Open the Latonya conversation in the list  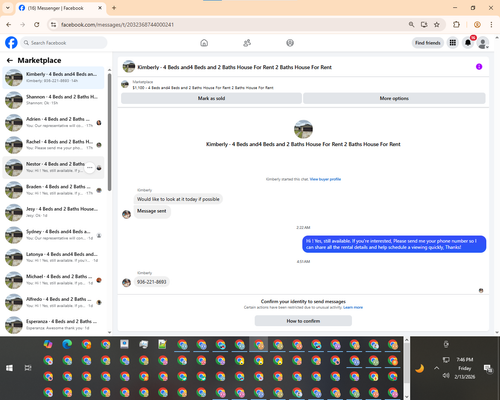pos(53,257)
